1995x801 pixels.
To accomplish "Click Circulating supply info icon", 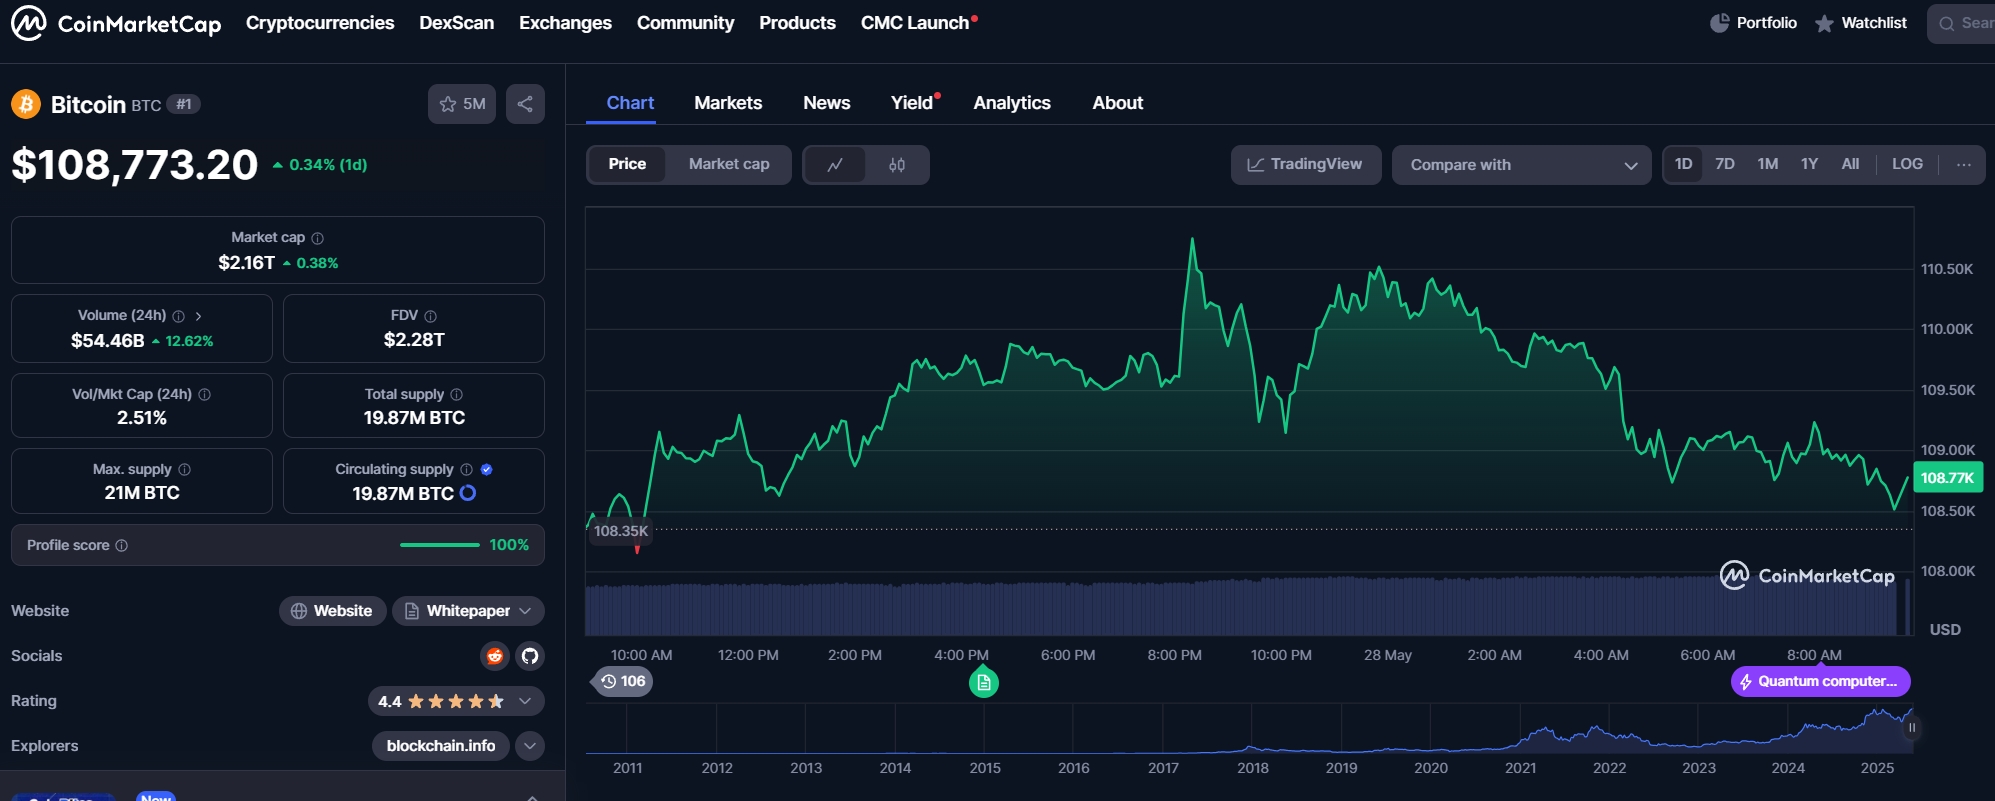I will (x=467, y=470).
